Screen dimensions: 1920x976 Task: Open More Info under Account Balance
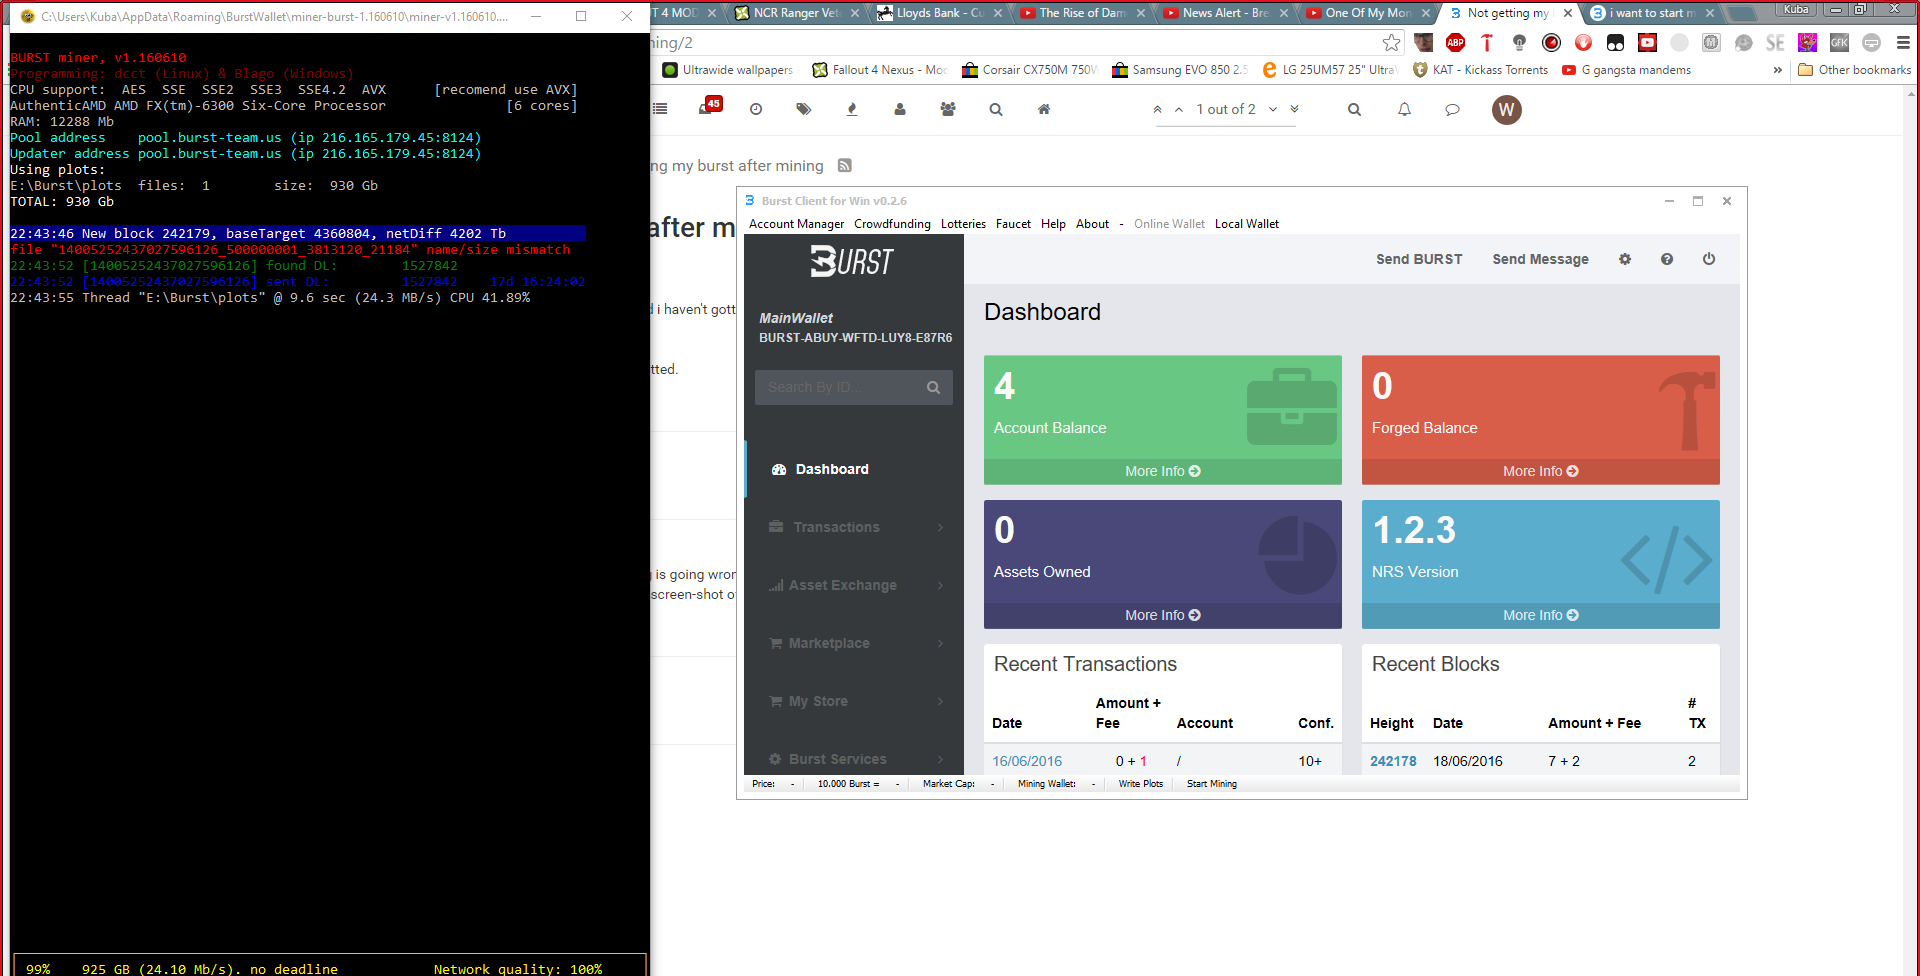[1163, 471]
